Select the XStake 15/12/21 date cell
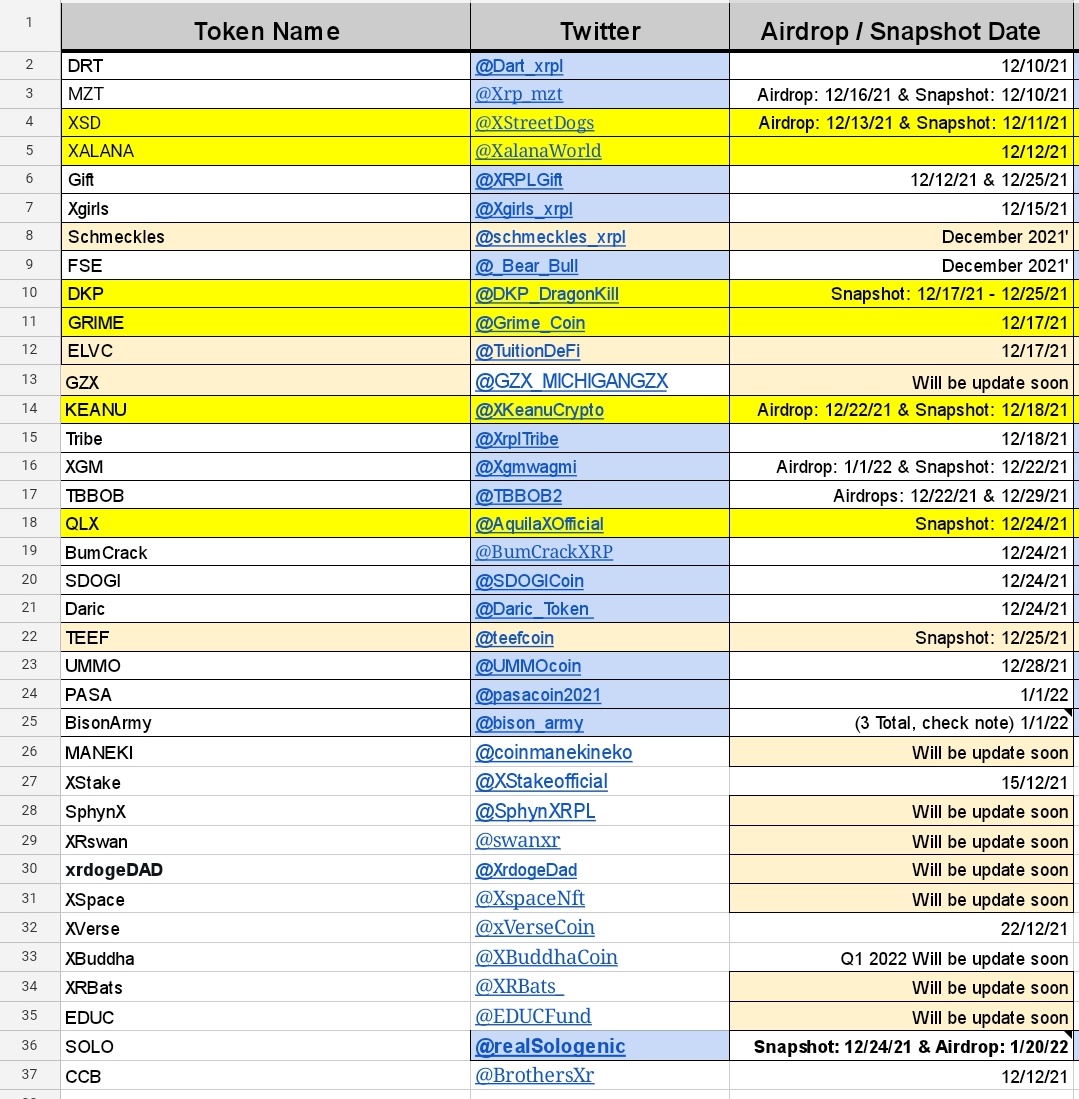The height and width of the screenshot is (1099, 1079). click(x=901, y=781)
